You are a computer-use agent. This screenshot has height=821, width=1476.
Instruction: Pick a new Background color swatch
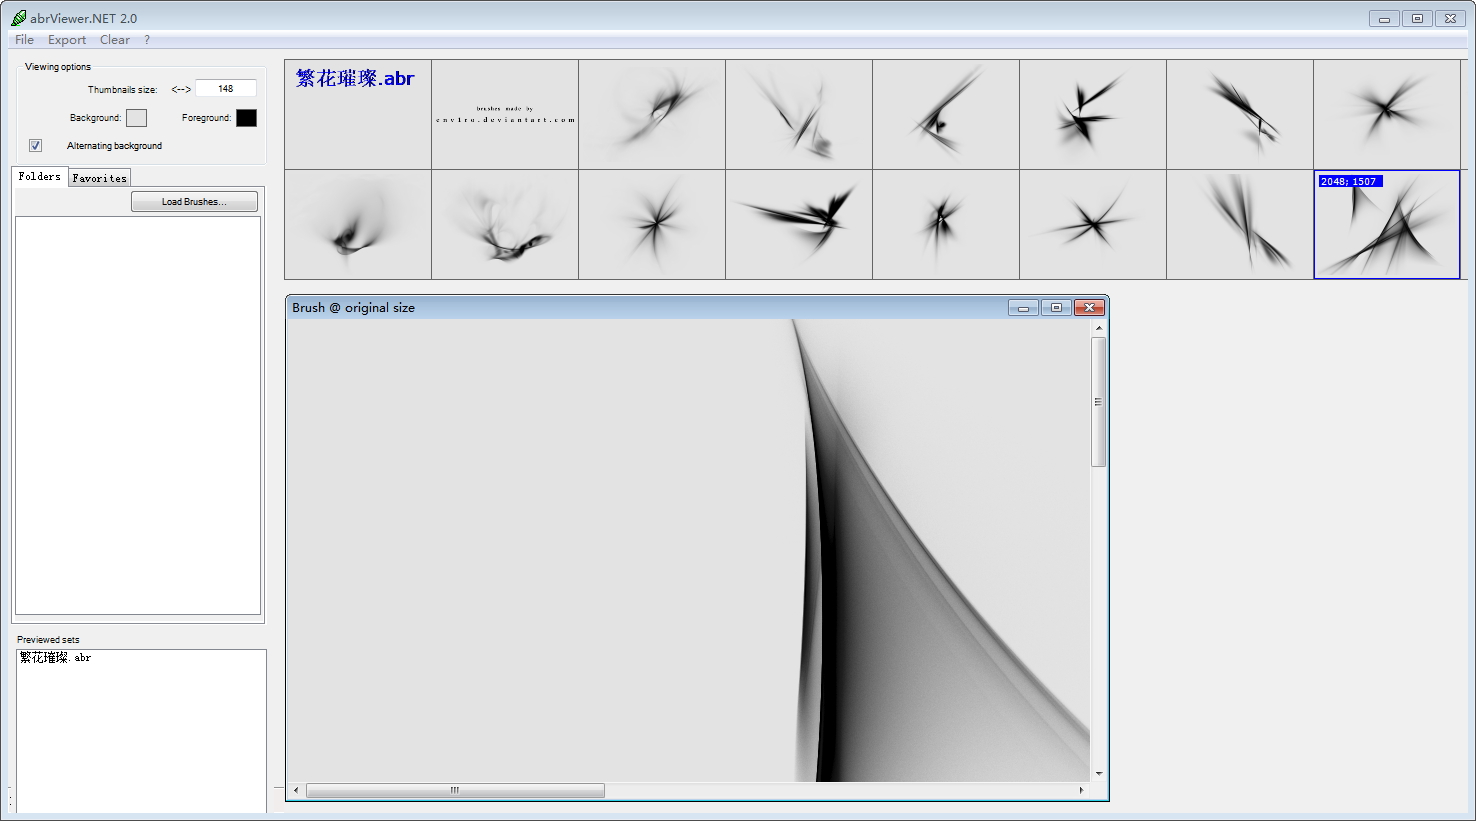(137, 118)
